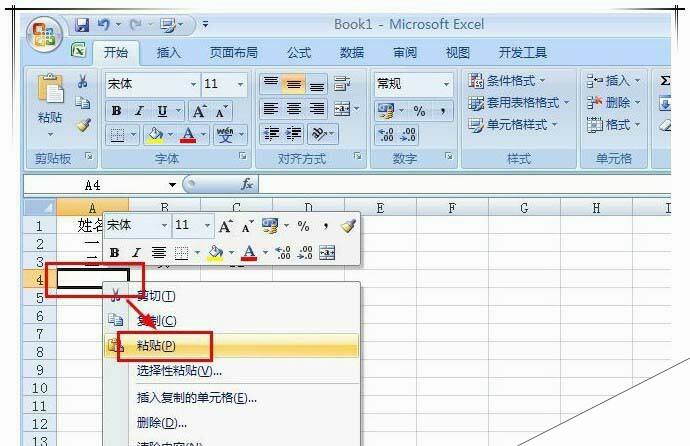Toggle middle vertical alignment in ribbon
690x446 pixels.
[x=294, y=84]
